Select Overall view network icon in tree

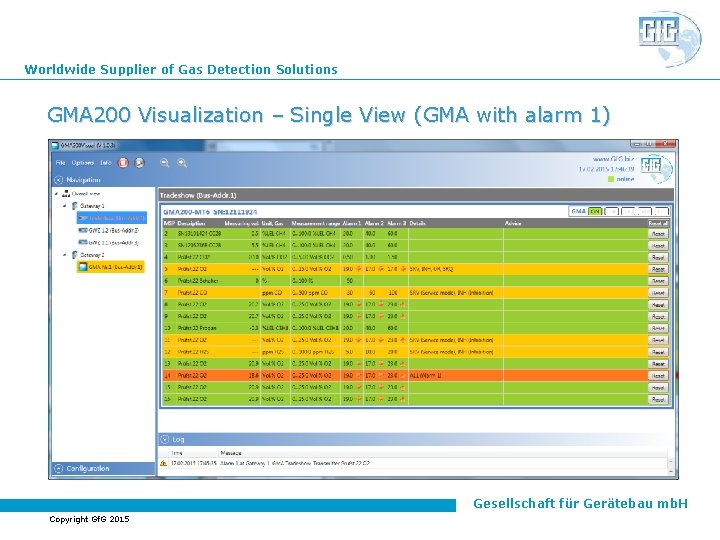[66, 194]
